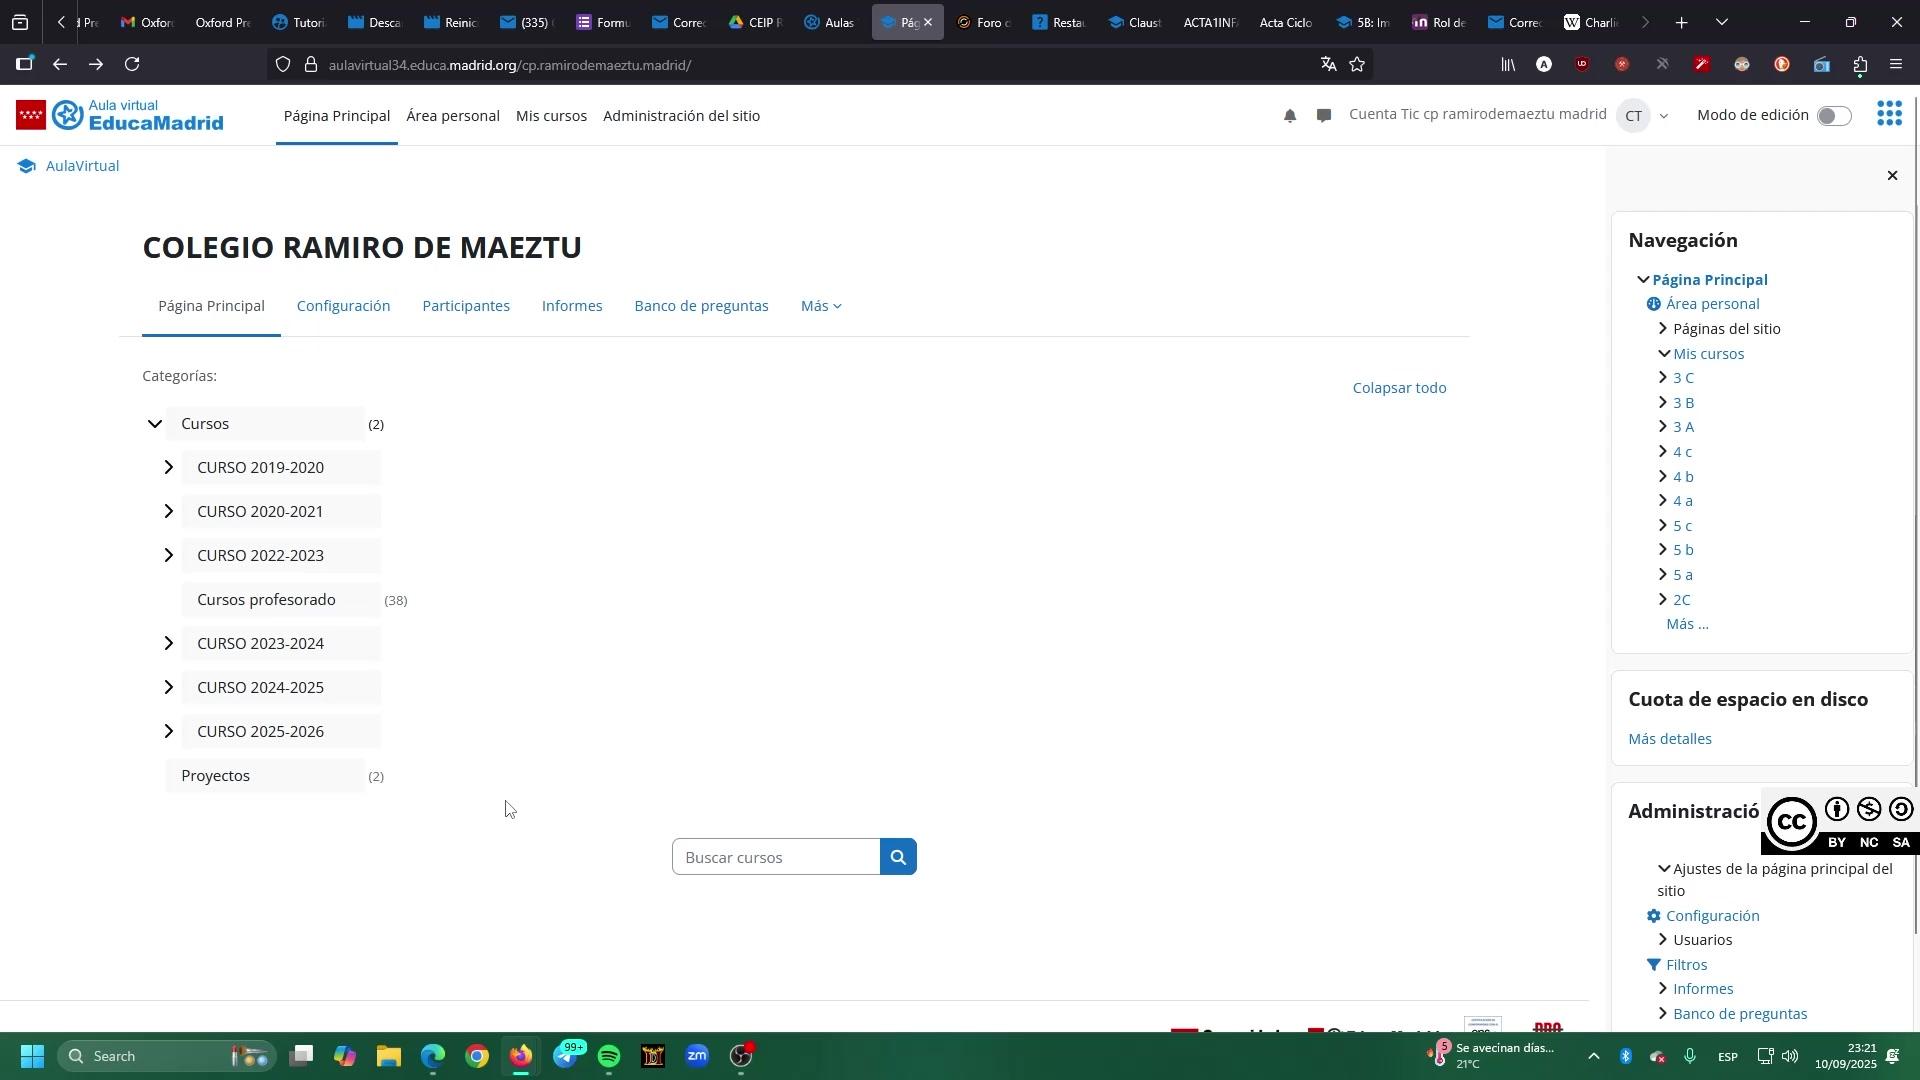The width and height of the screenshot is (1920, 1080).
Task: Expand the CURSO 2019-2020 category
Action: tap(169, 467)
